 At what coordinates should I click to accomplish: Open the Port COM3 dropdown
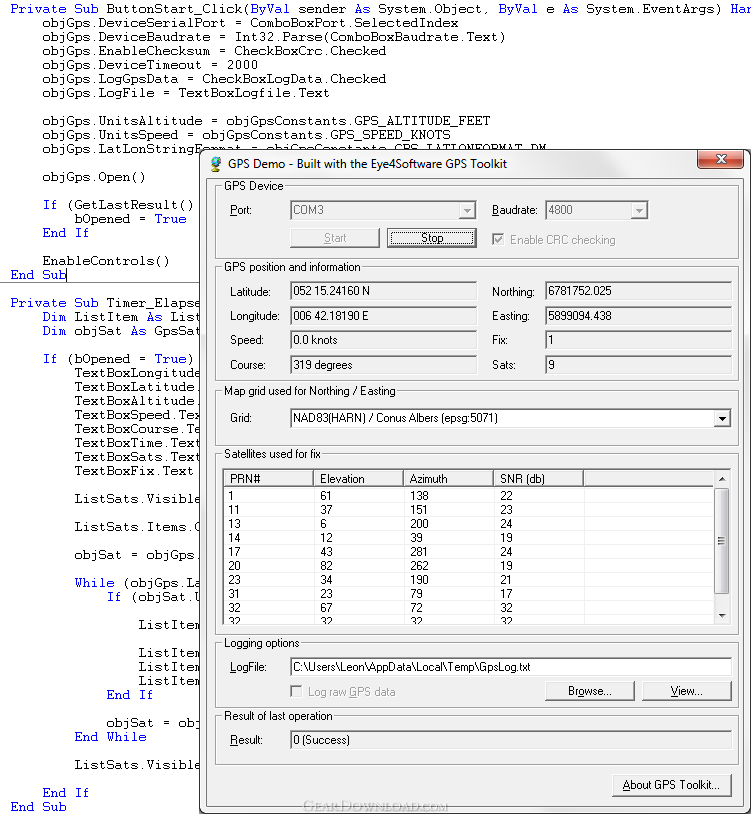tap(466, 211)
